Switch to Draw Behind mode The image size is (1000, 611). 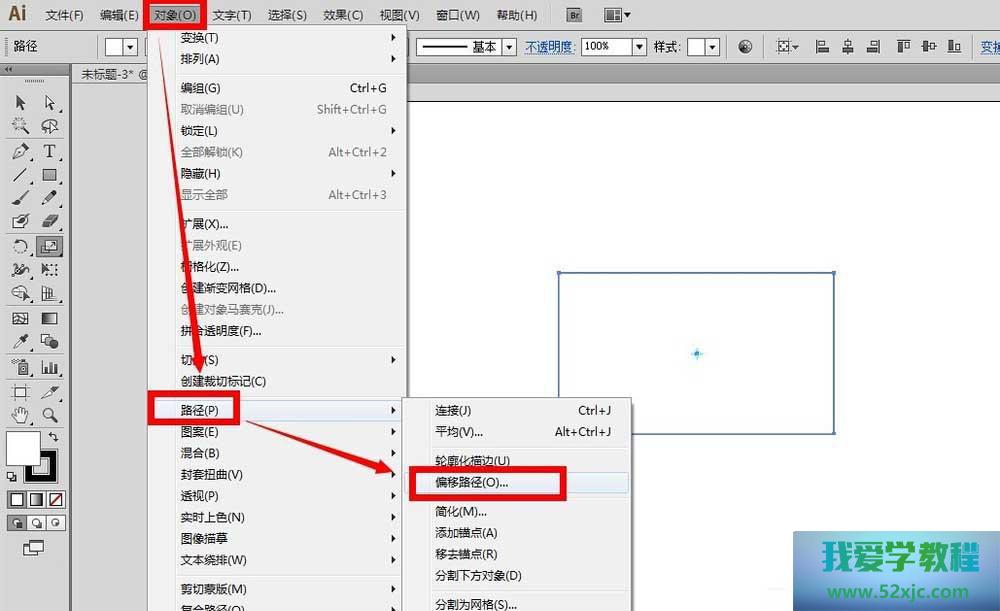[x=37, y=522]
